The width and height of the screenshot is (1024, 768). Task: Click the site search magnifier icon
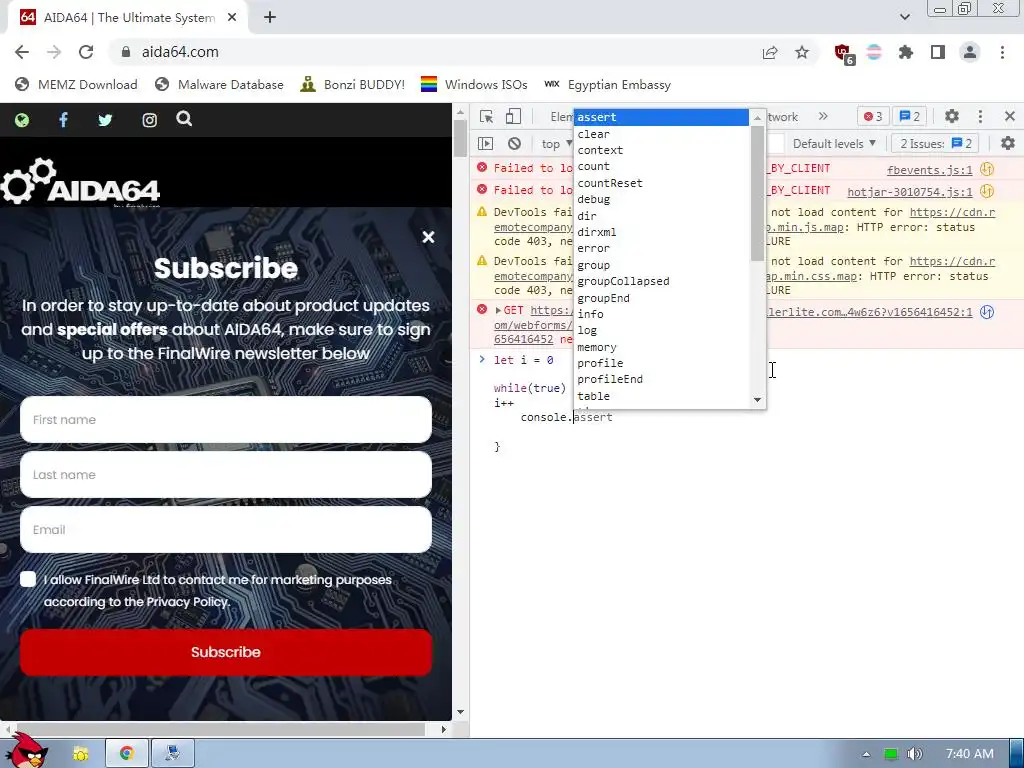pos(184,119)
